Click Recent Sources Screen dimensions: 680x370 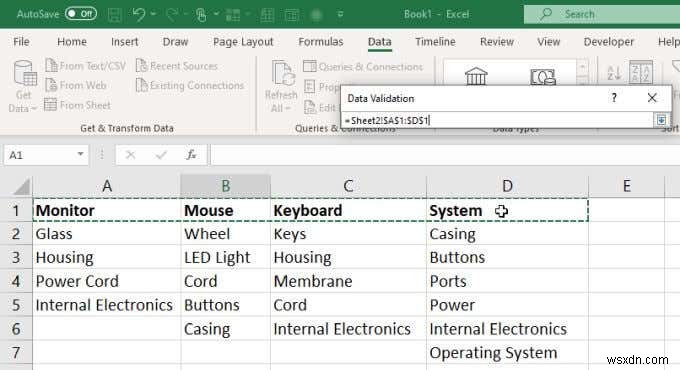pos(177,66)
